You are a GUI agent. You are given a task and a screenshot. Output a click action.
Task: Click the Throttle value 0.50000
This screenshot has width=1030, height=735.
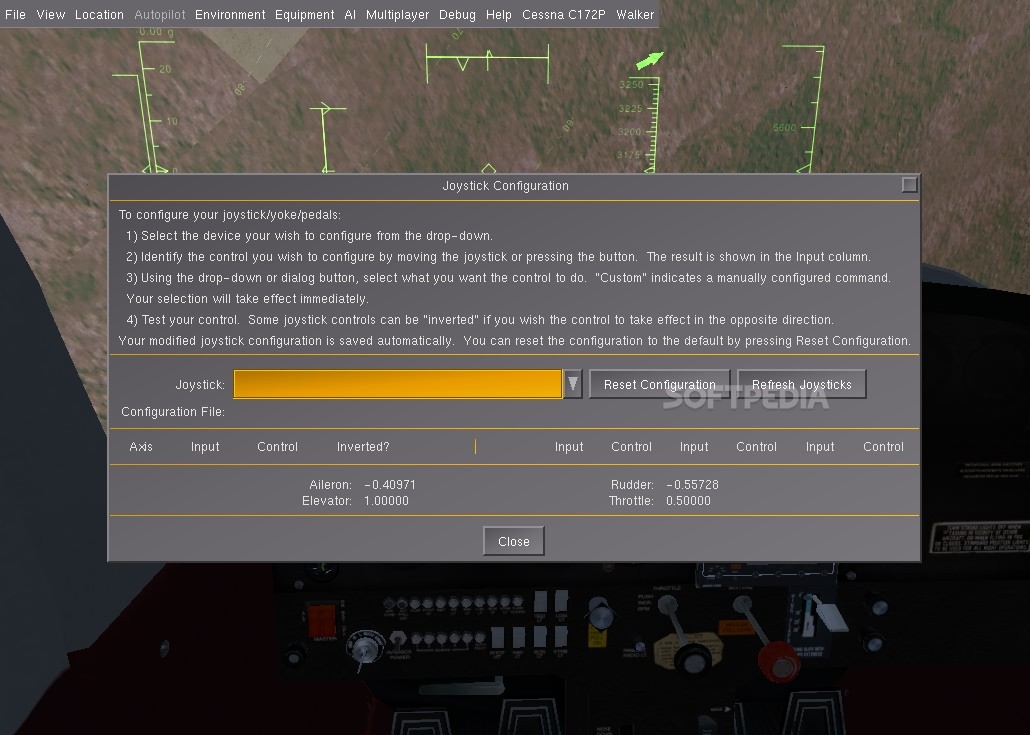click(x=688, y=501)
